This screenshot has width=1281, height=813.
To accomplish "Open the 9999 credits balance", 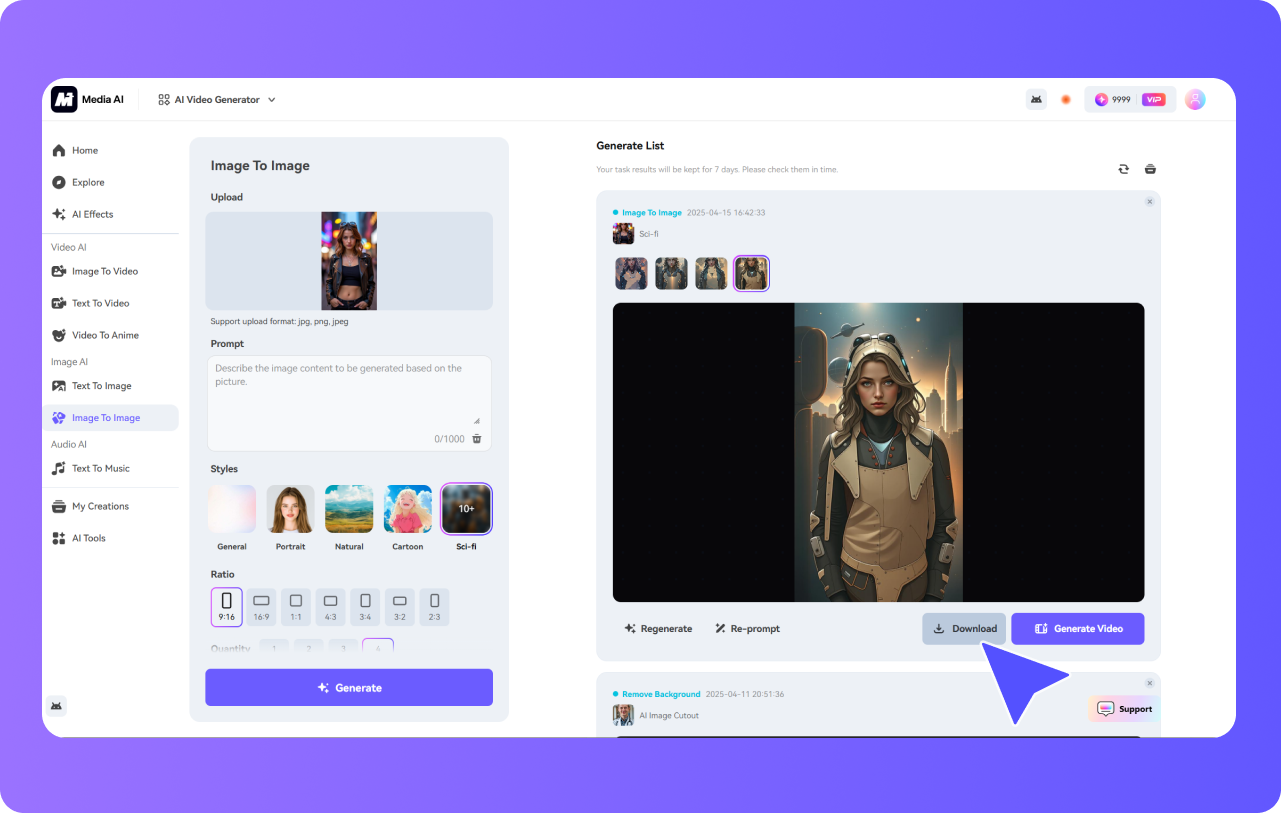I will [1113, 100].
